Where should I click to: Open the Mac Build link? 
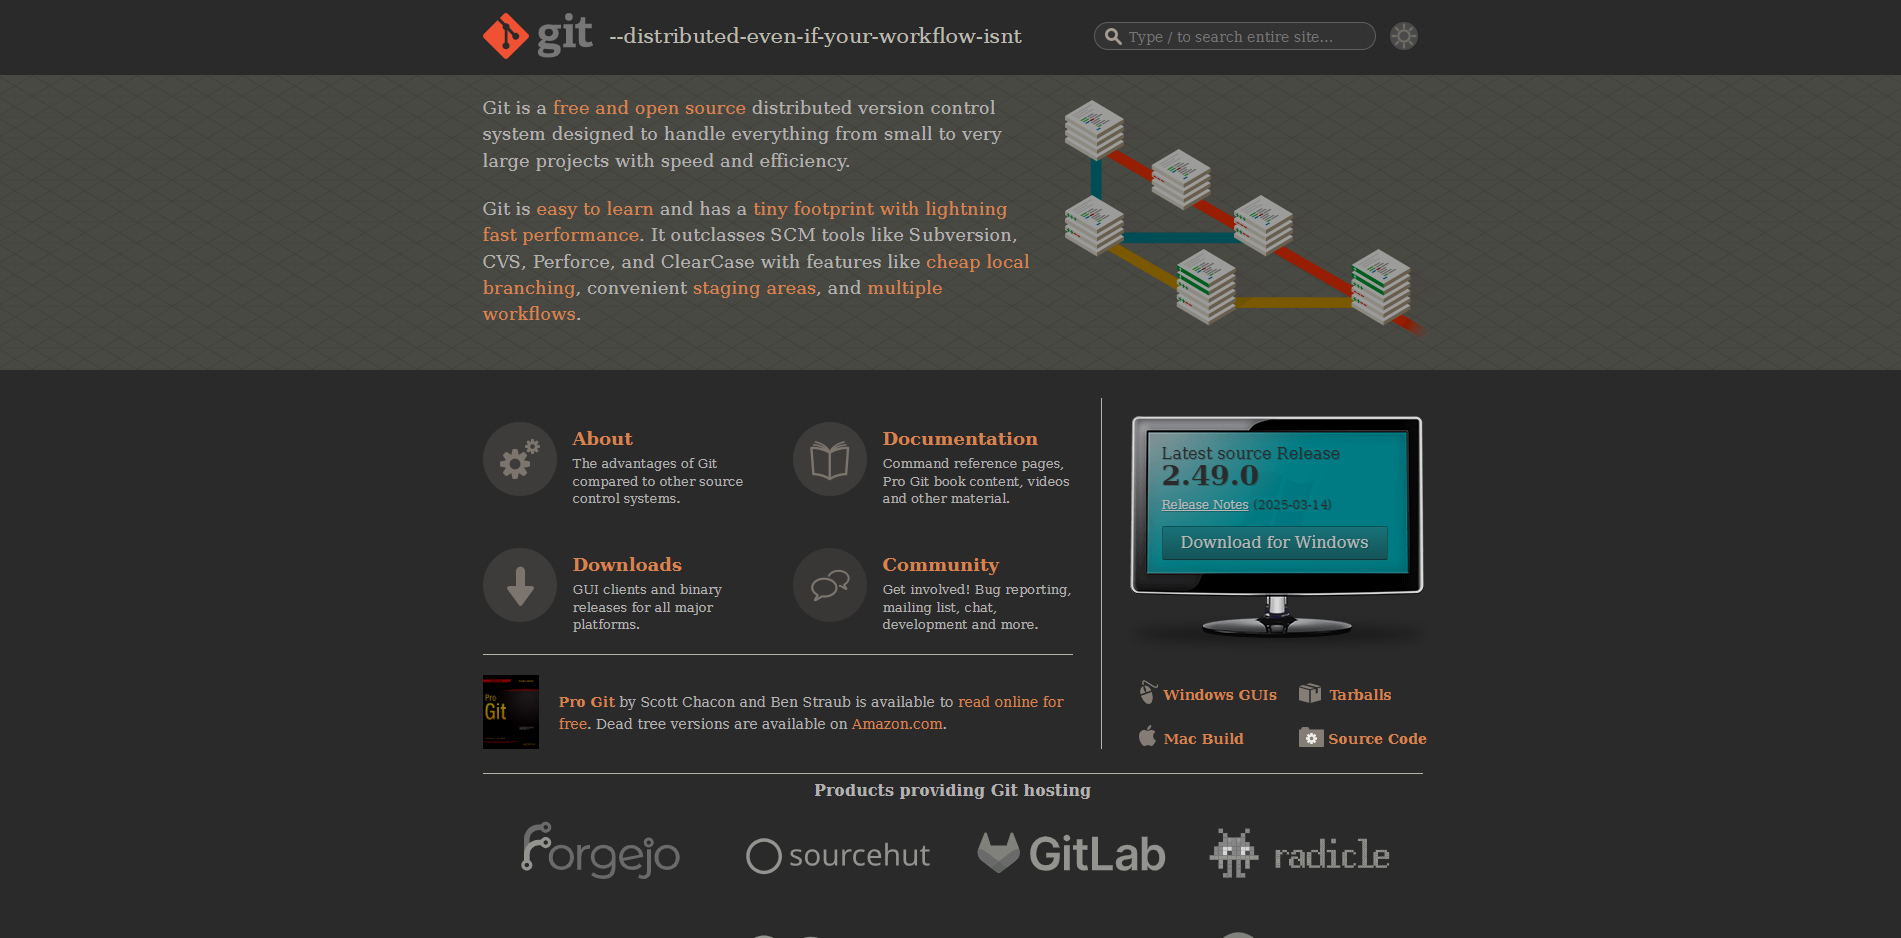1203,739
